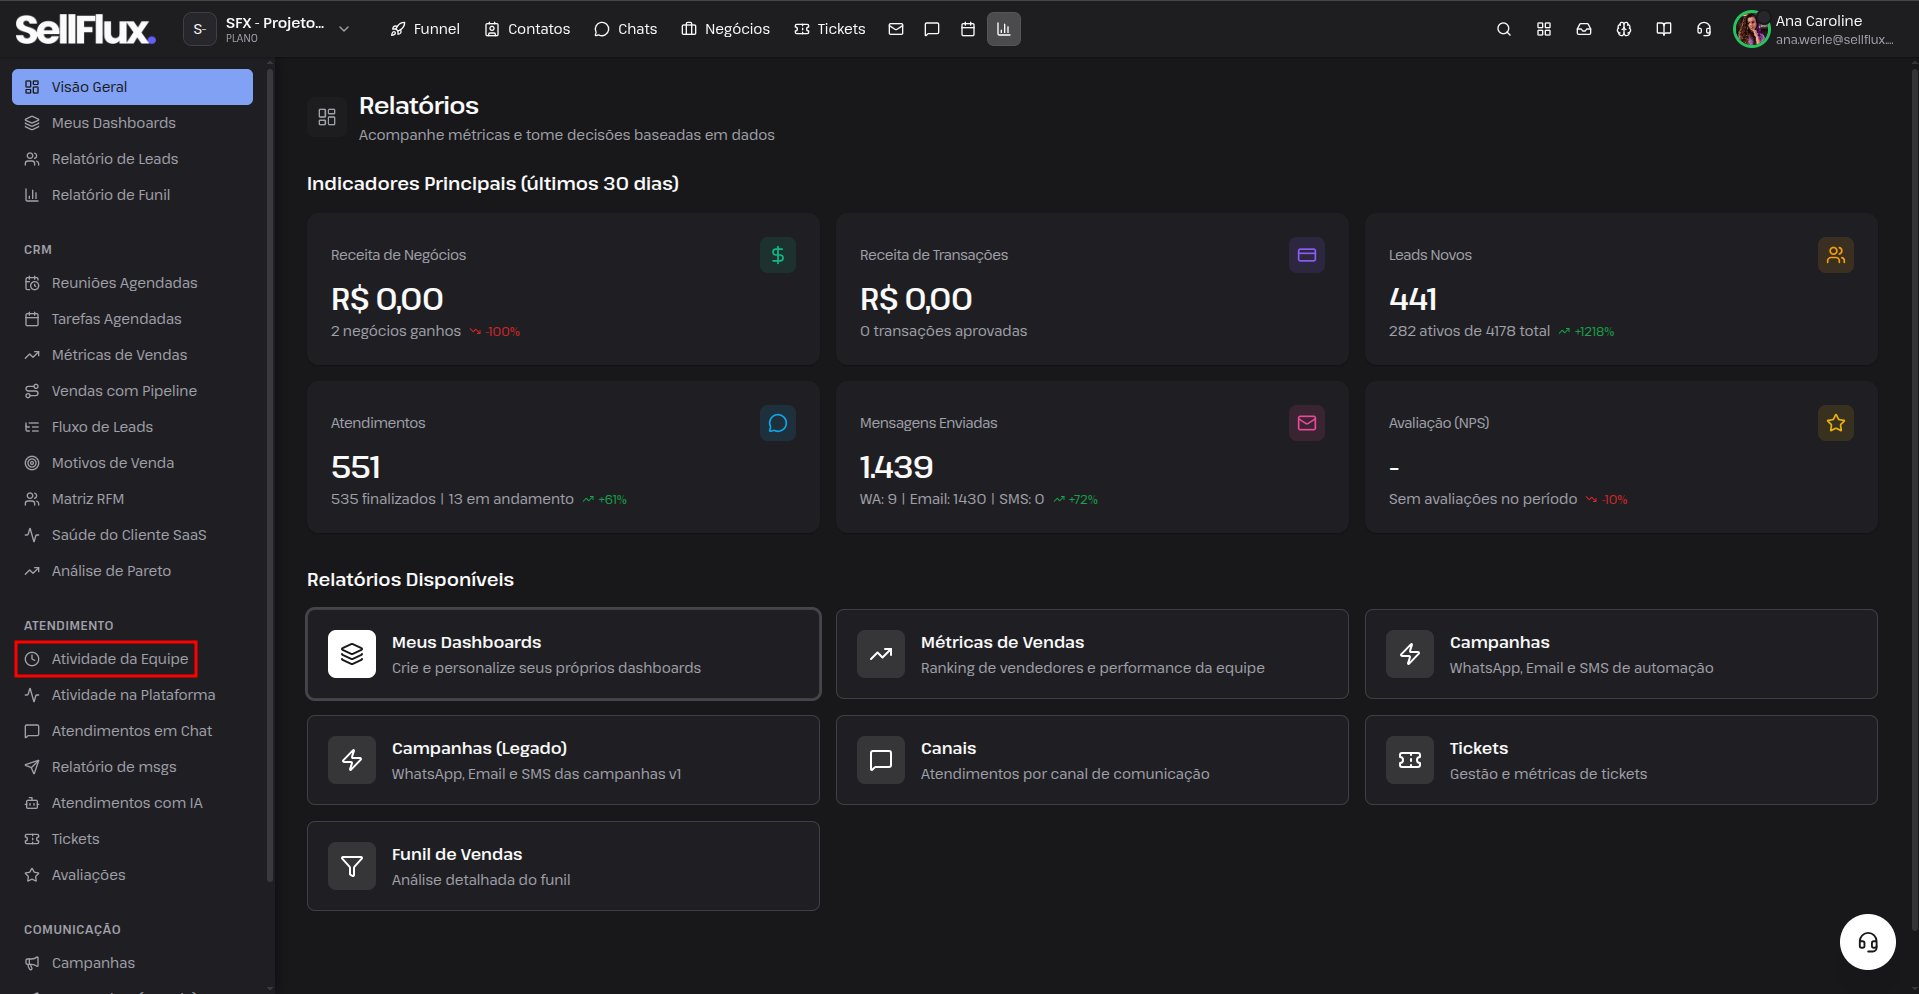This screenshot has height=994, width=1919.
Task: Open Relatório de msgs
Action: 132,767
